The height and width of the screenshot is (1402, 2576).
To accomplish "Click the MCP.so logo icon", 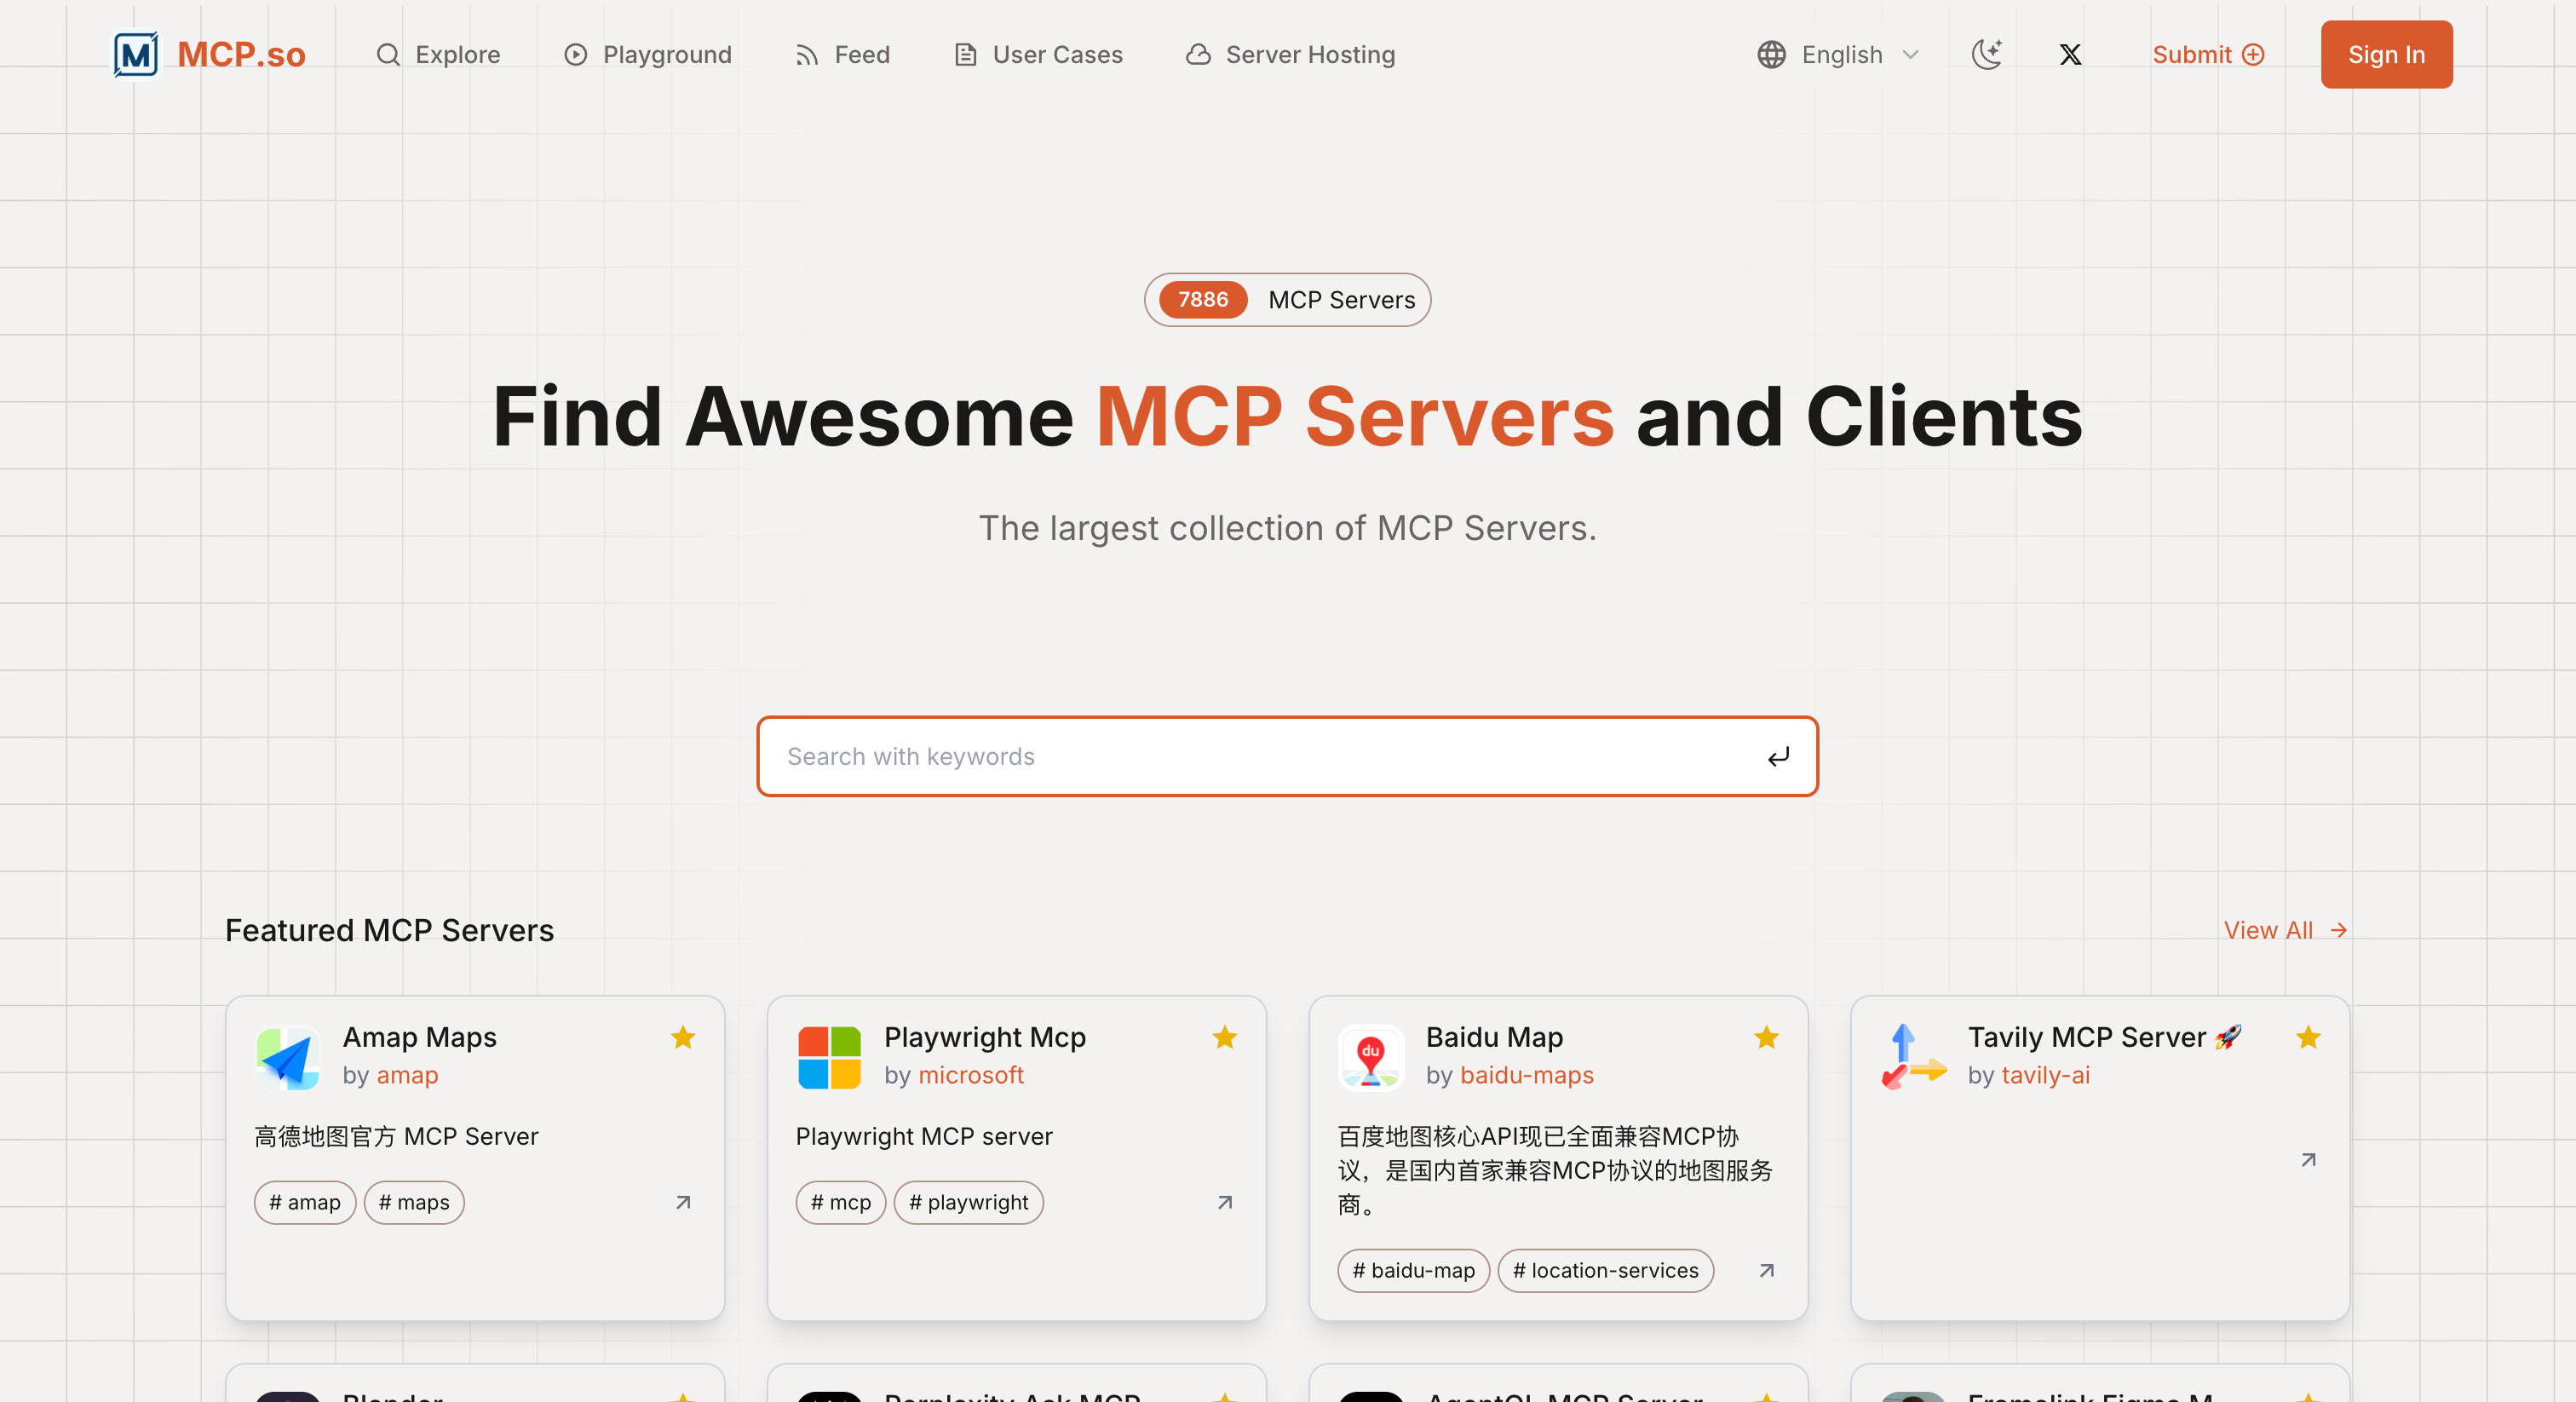I will pyautogui.click(x=136, y=54).
